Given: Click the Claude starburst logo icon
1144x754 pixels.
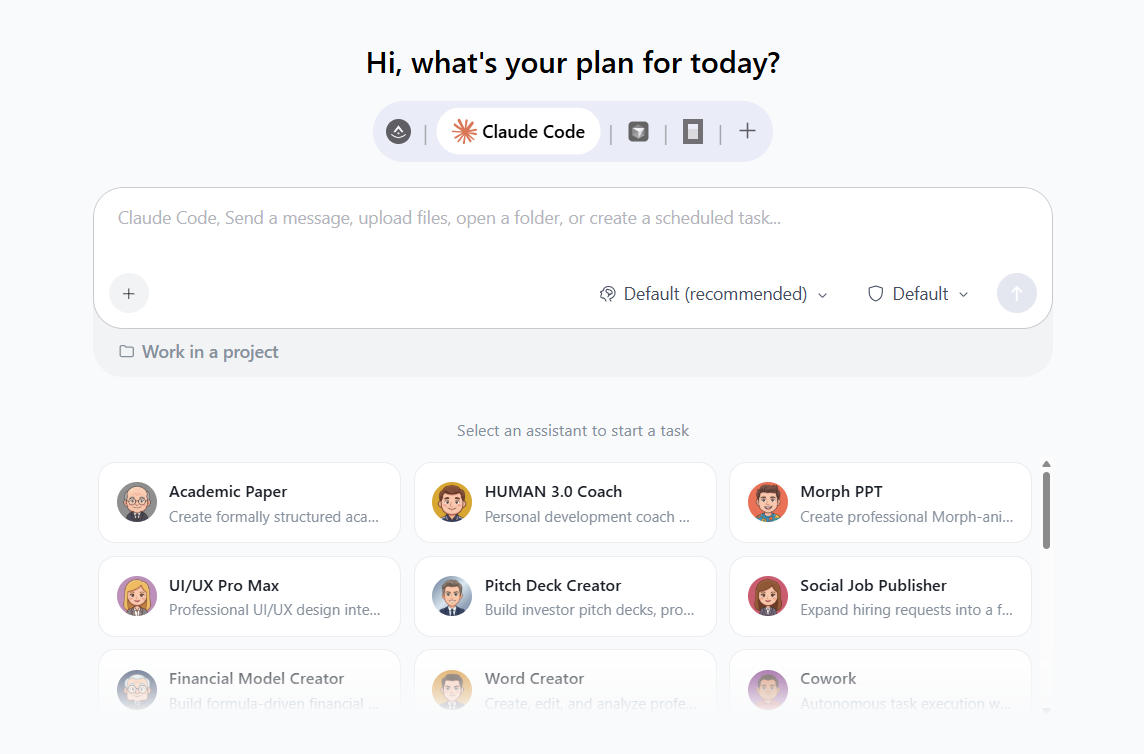Looking at the screenshot, I should pyautogui.click(x=464, y=131).
